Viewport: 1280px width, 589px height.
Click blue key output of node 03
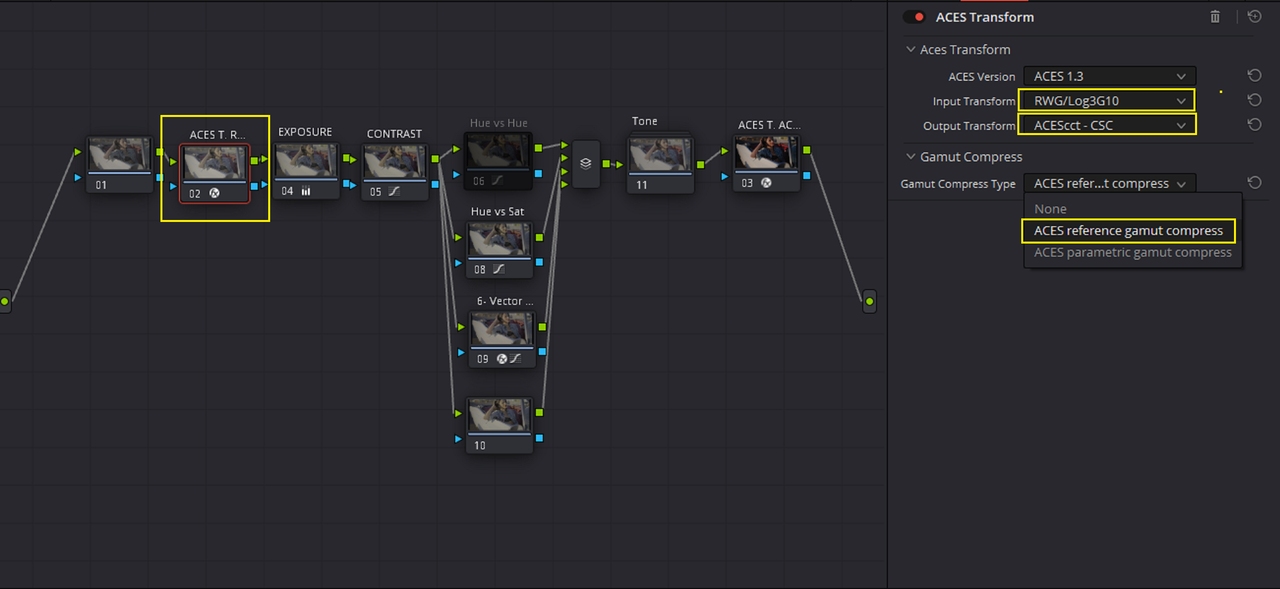point(807,176)
